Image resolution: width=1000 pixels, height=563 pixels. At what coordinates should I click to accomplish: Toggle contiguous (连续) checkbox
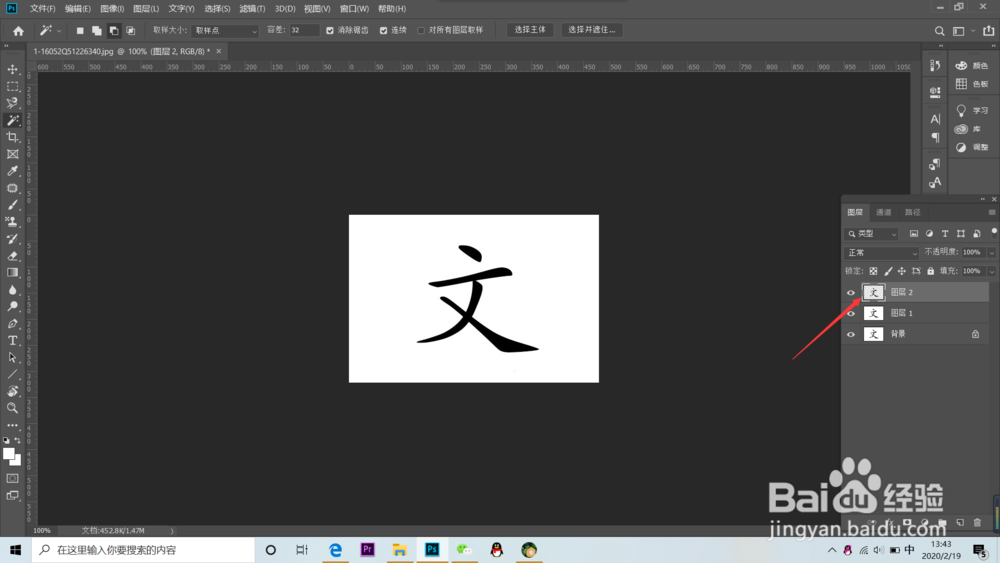(x=383, y=31)
